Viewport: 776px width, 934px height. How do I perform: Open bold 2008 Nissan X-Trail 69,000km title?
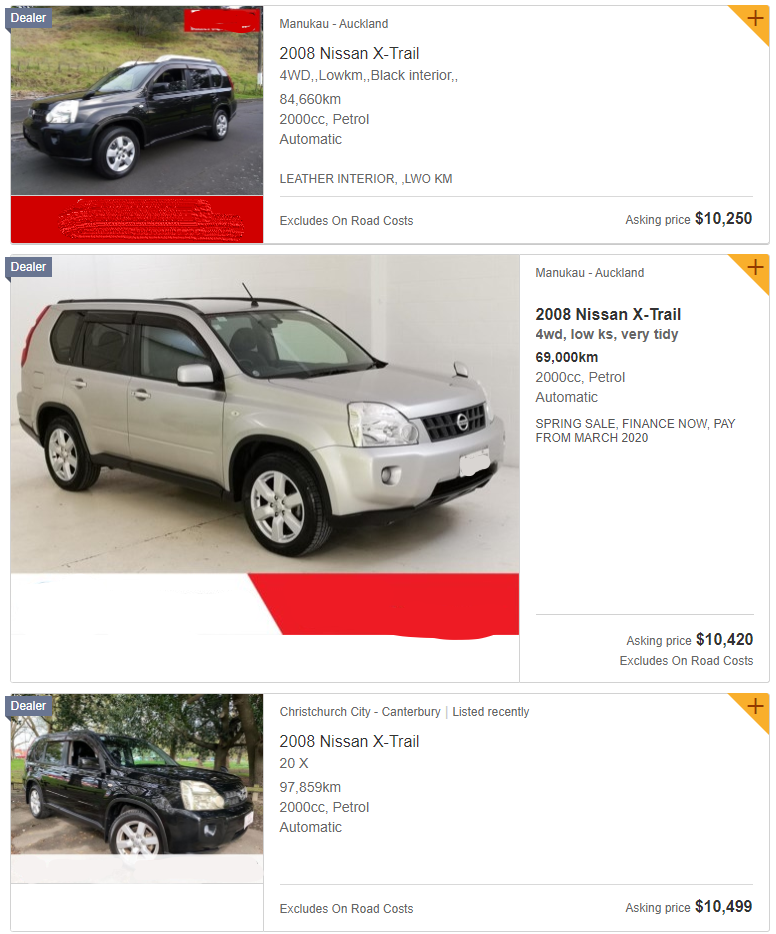pyautogui.click(x=608, y=315)
